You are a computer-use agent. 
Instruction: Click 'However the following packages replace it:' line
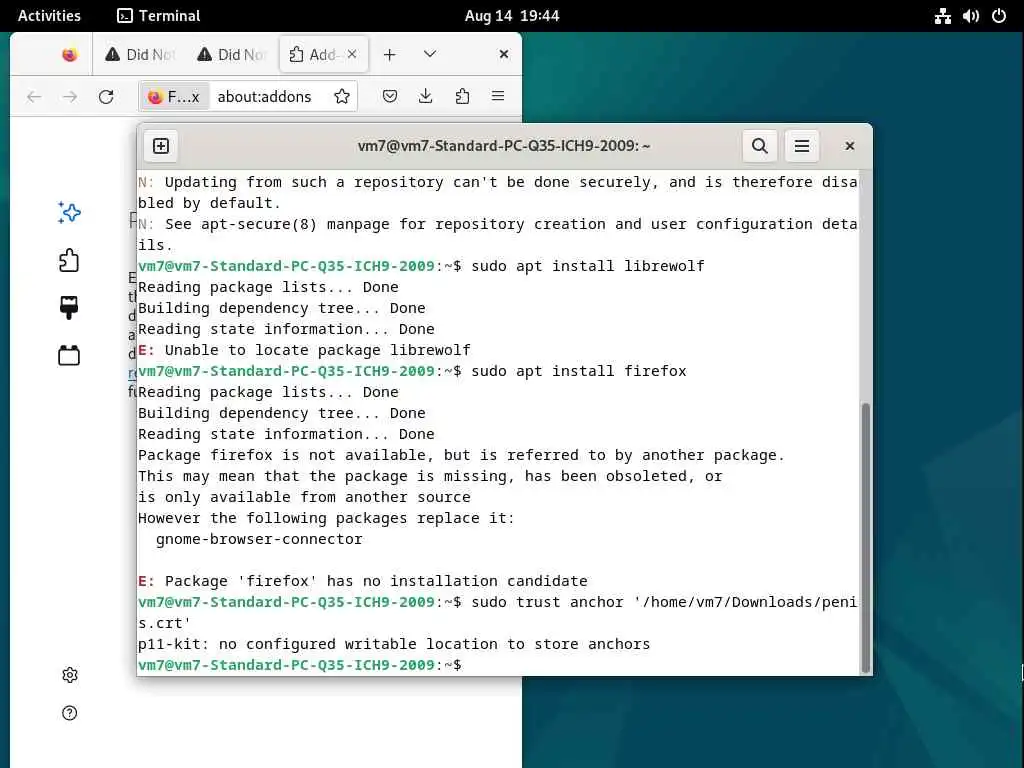pyautogui.click(x=326, y=519)
